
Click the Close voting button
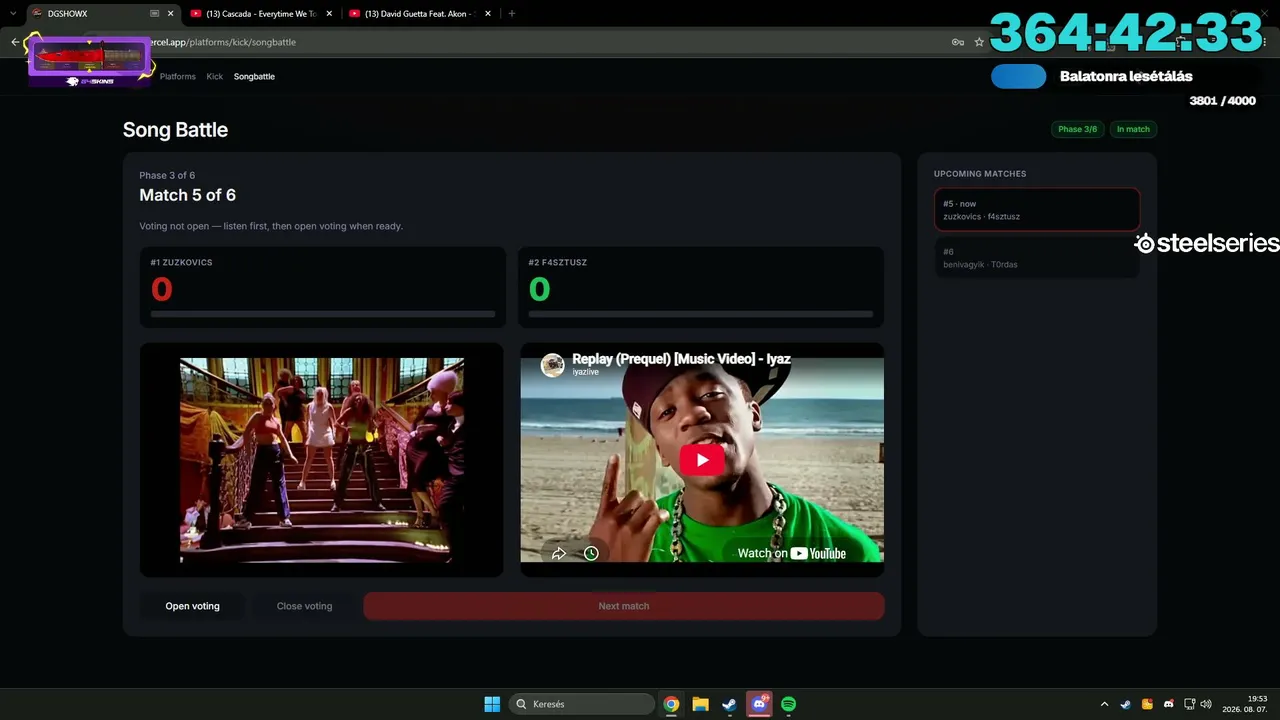pyautogui.click(x=304, y=606)
